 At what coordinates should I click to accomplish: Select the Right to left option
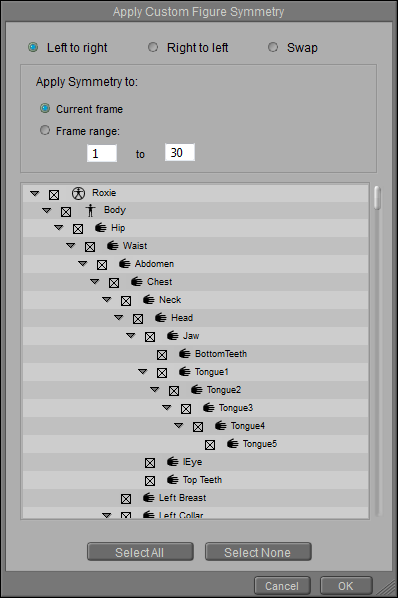click(153, 47)
